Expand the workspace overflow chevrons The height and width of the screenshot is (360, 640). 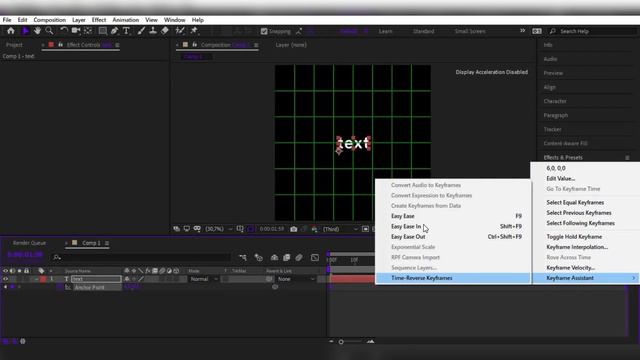(x=522, y=31)
